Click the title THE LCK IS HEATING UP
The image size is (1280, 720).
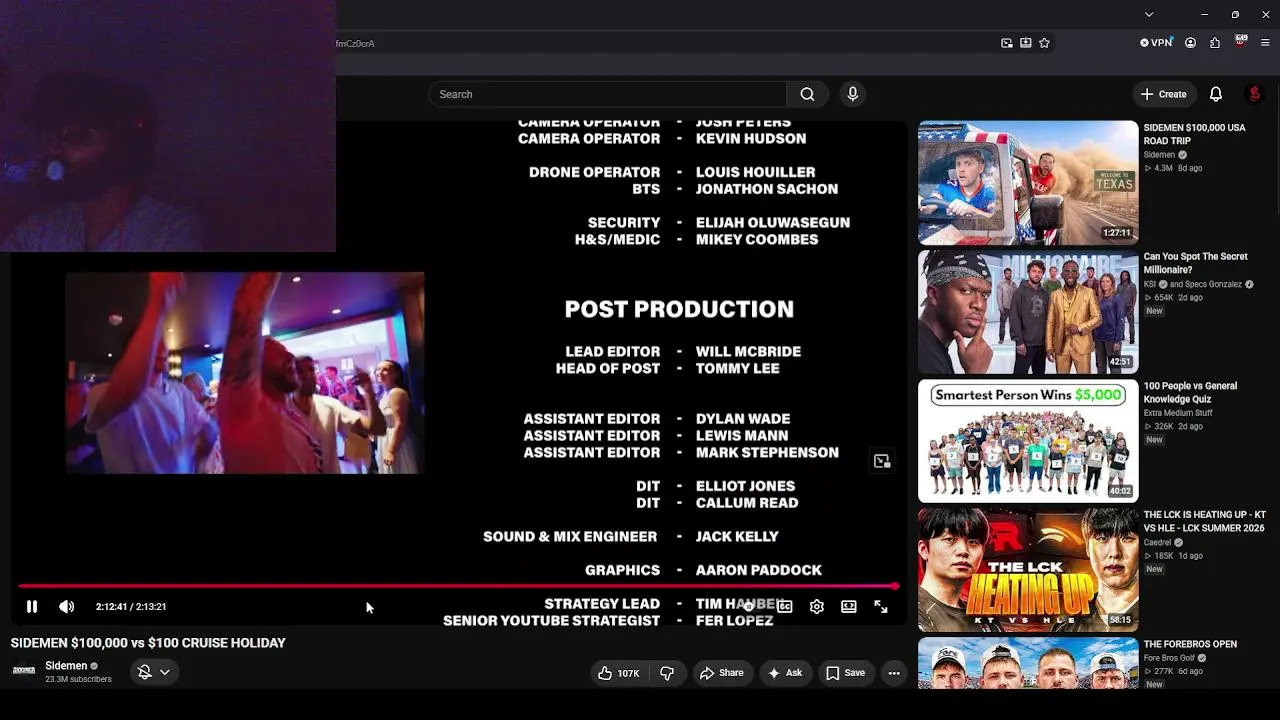[x=1204, y=521]
